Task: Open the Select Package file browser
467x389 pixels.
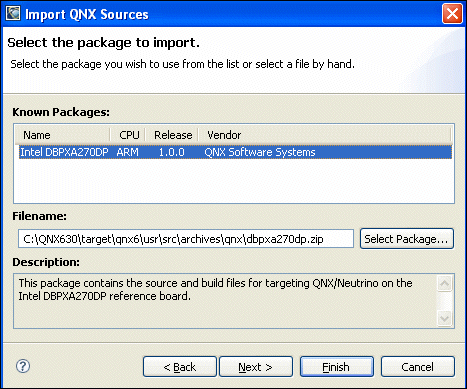Action: click(407, 239)
